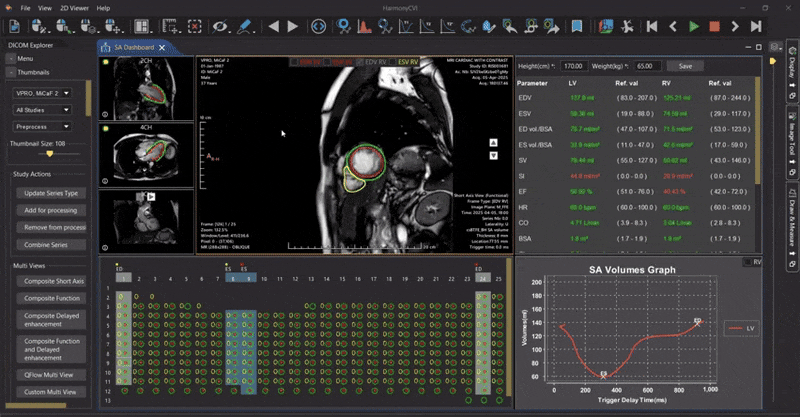Select frame 24 ED header in grid
800x417 pixels.
483,279
